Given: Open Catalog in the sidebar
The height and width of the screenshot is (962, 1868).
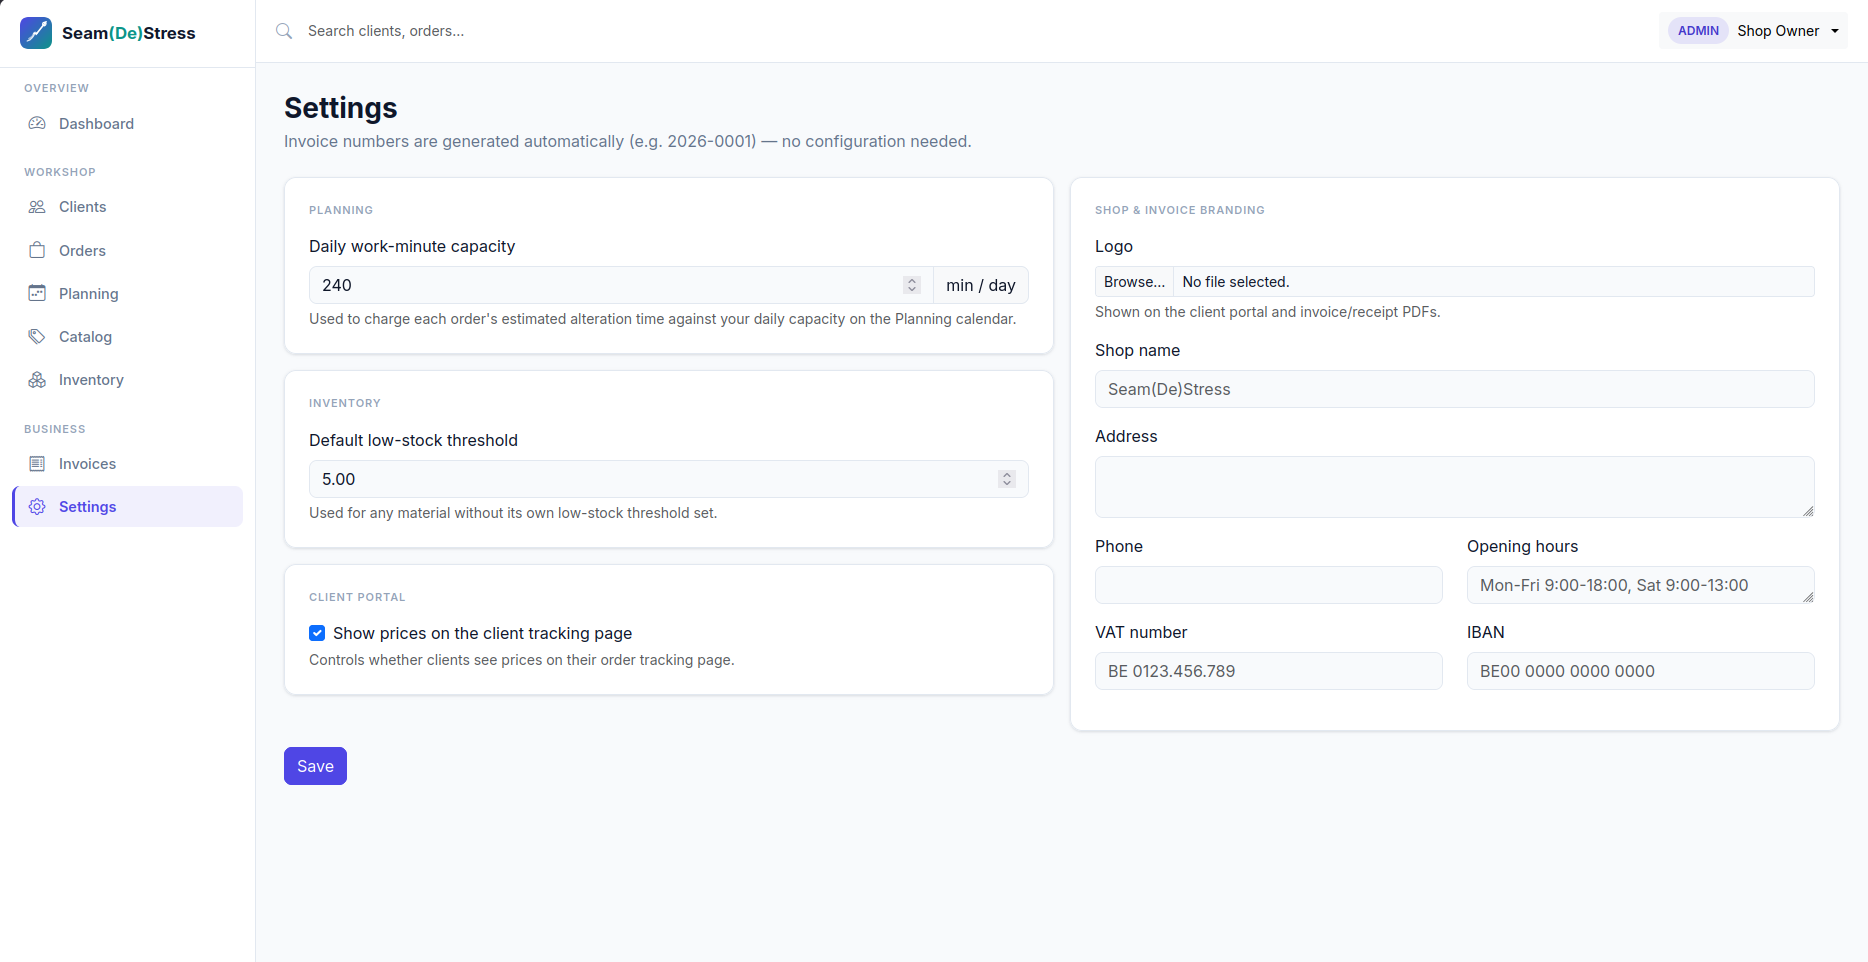Looking at the screenshot, I should 128,336.
